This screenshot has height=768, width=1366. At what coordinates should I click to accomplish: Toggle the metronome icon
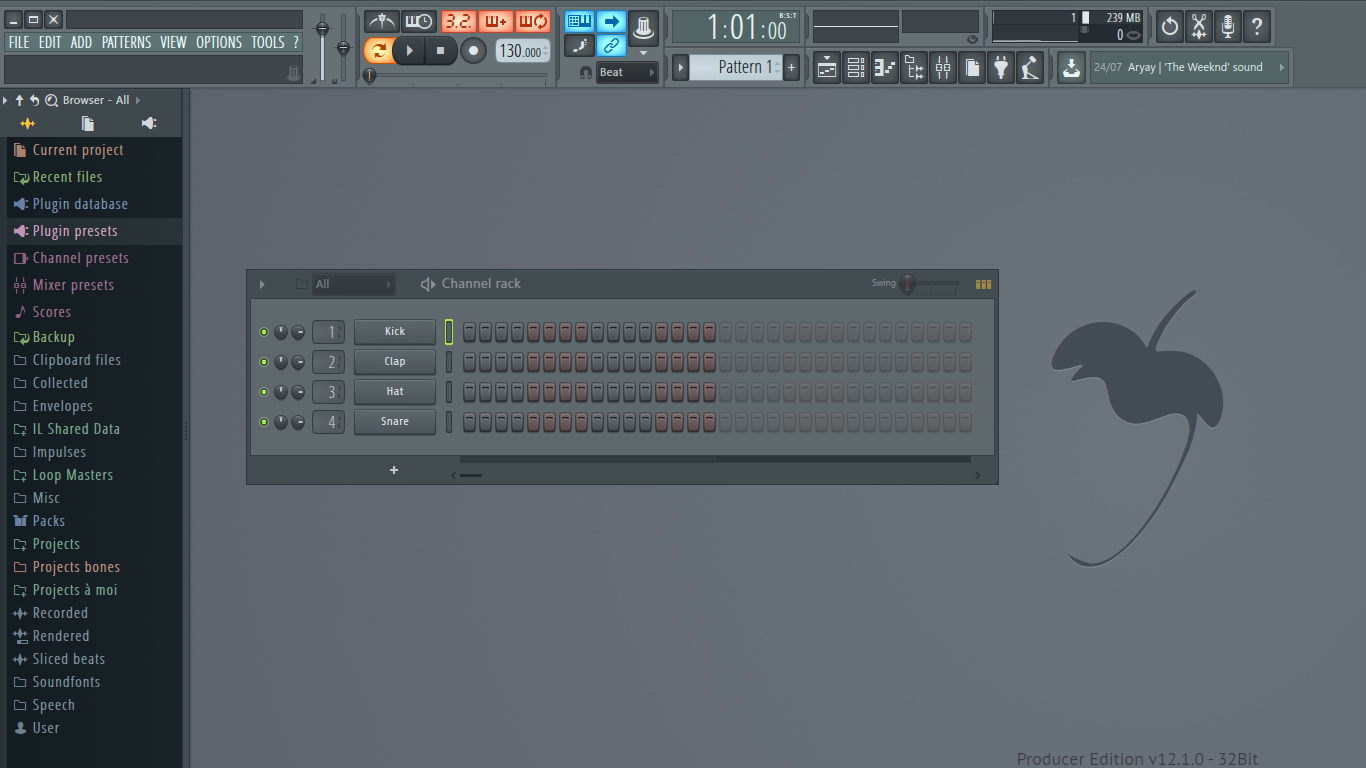point(382,21)
